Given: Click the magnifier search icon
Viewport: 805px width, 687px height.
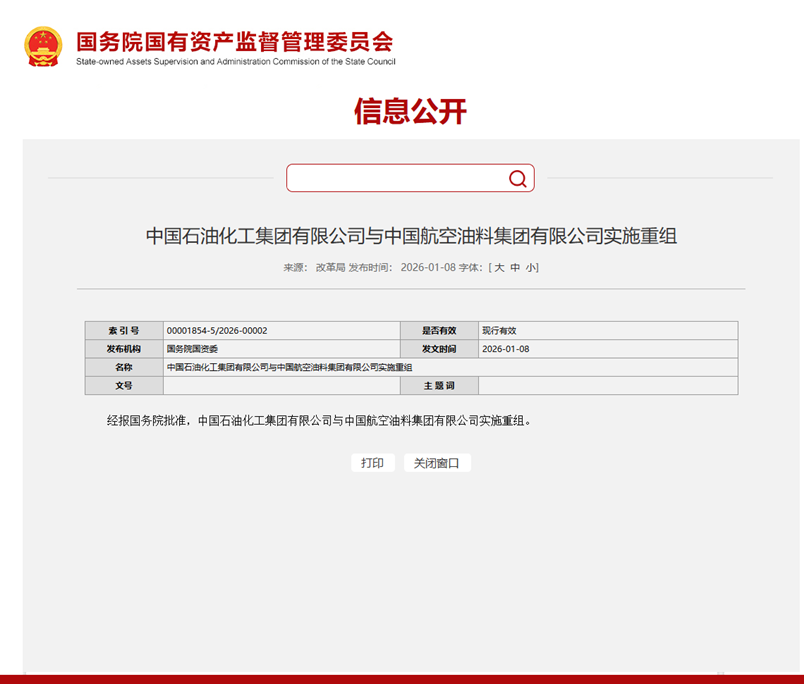Looking at the screenshot, I should coord(517,179).
